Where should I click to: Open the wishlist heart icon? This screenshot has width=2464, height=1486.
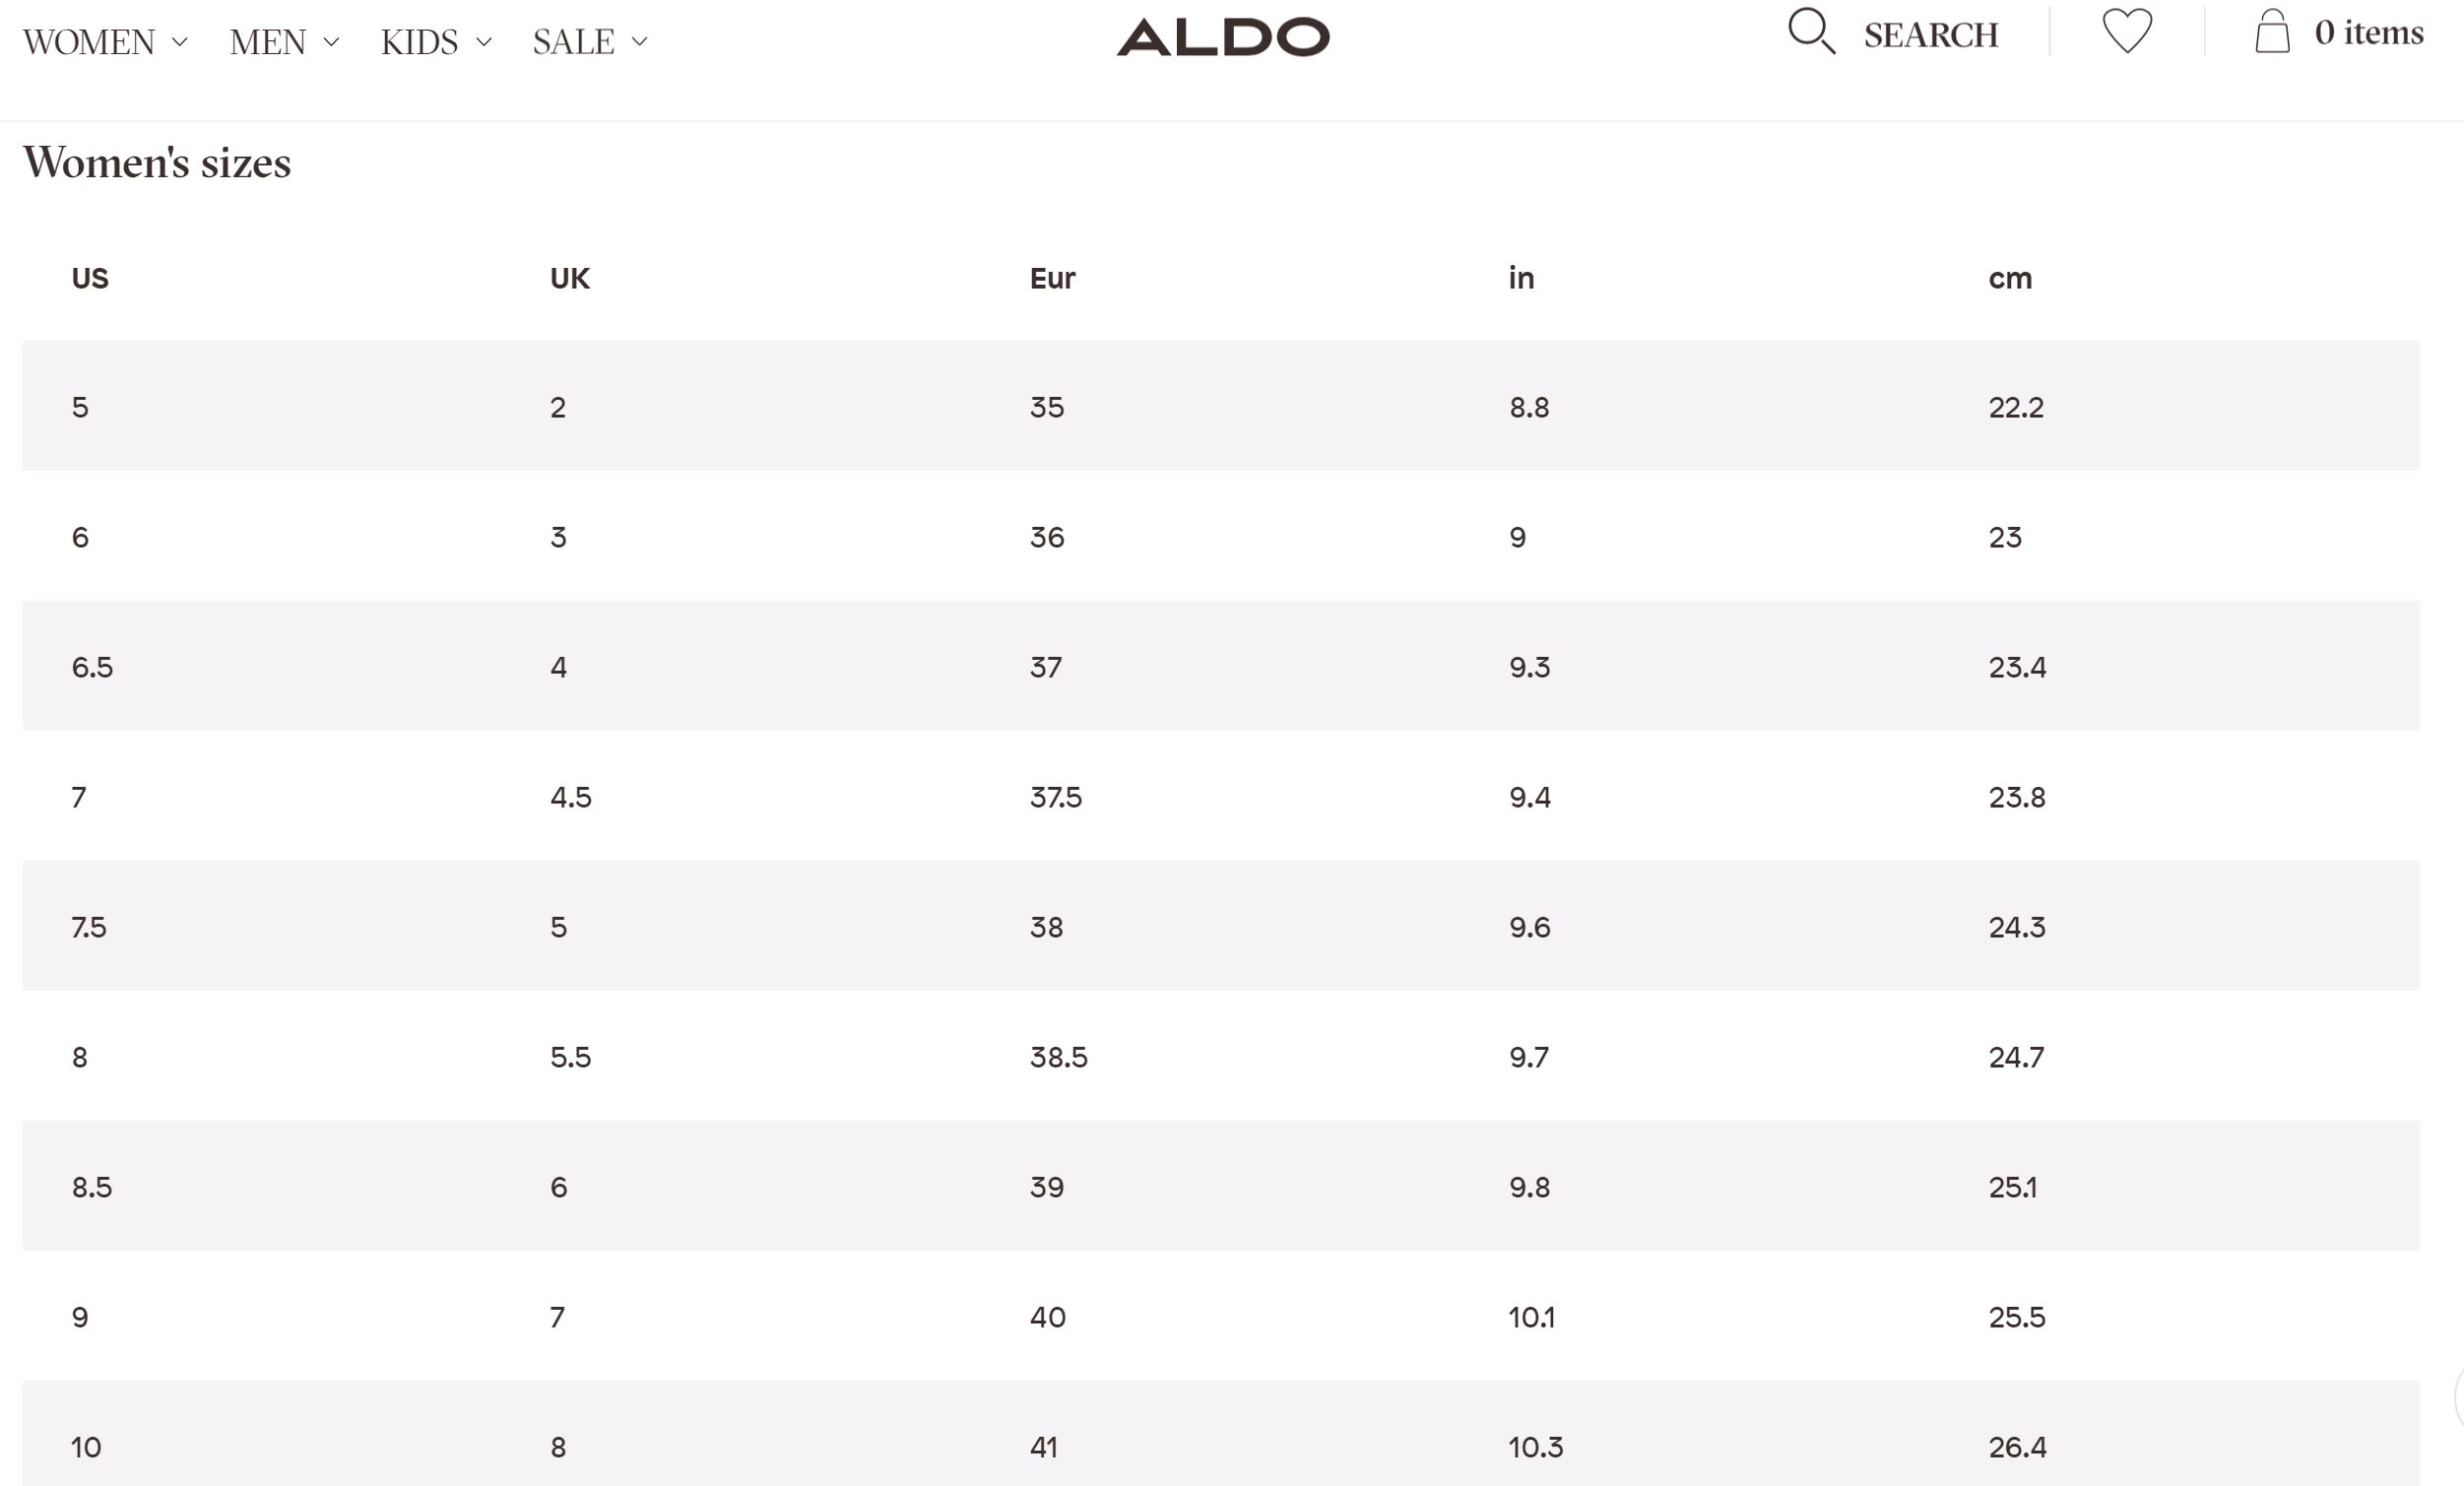(2126, 31)
